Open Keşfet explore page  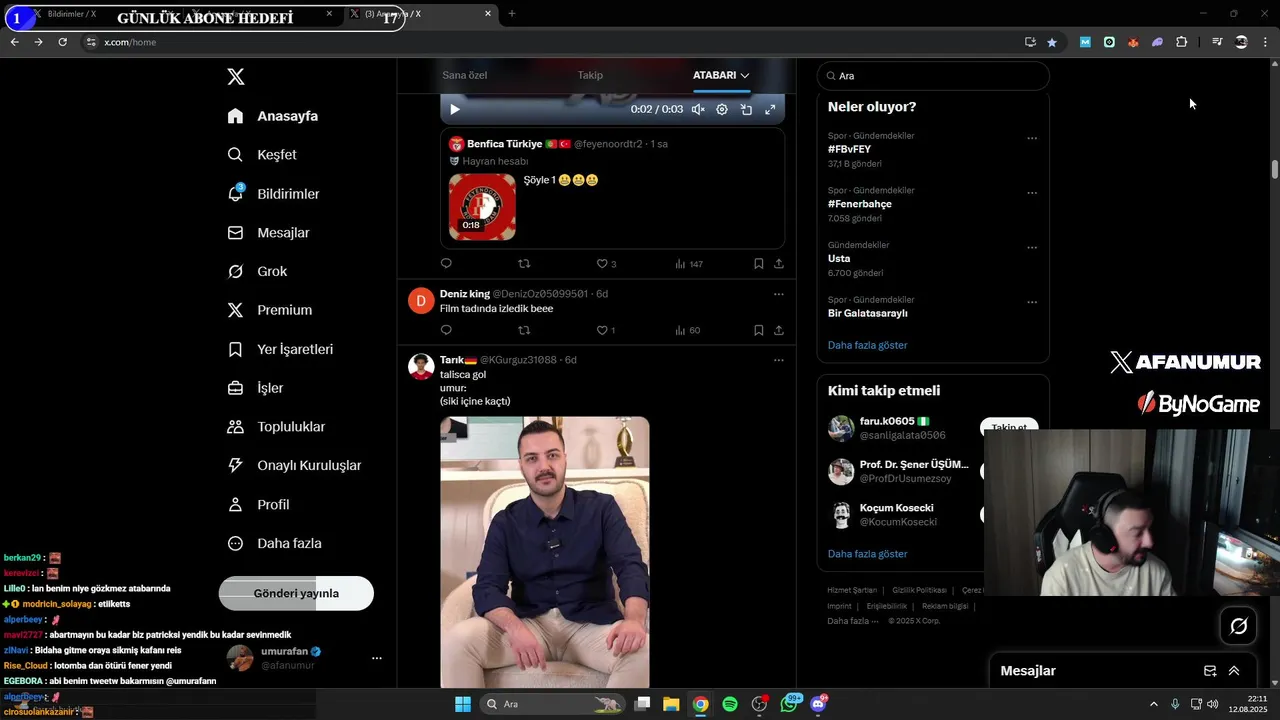262,155
